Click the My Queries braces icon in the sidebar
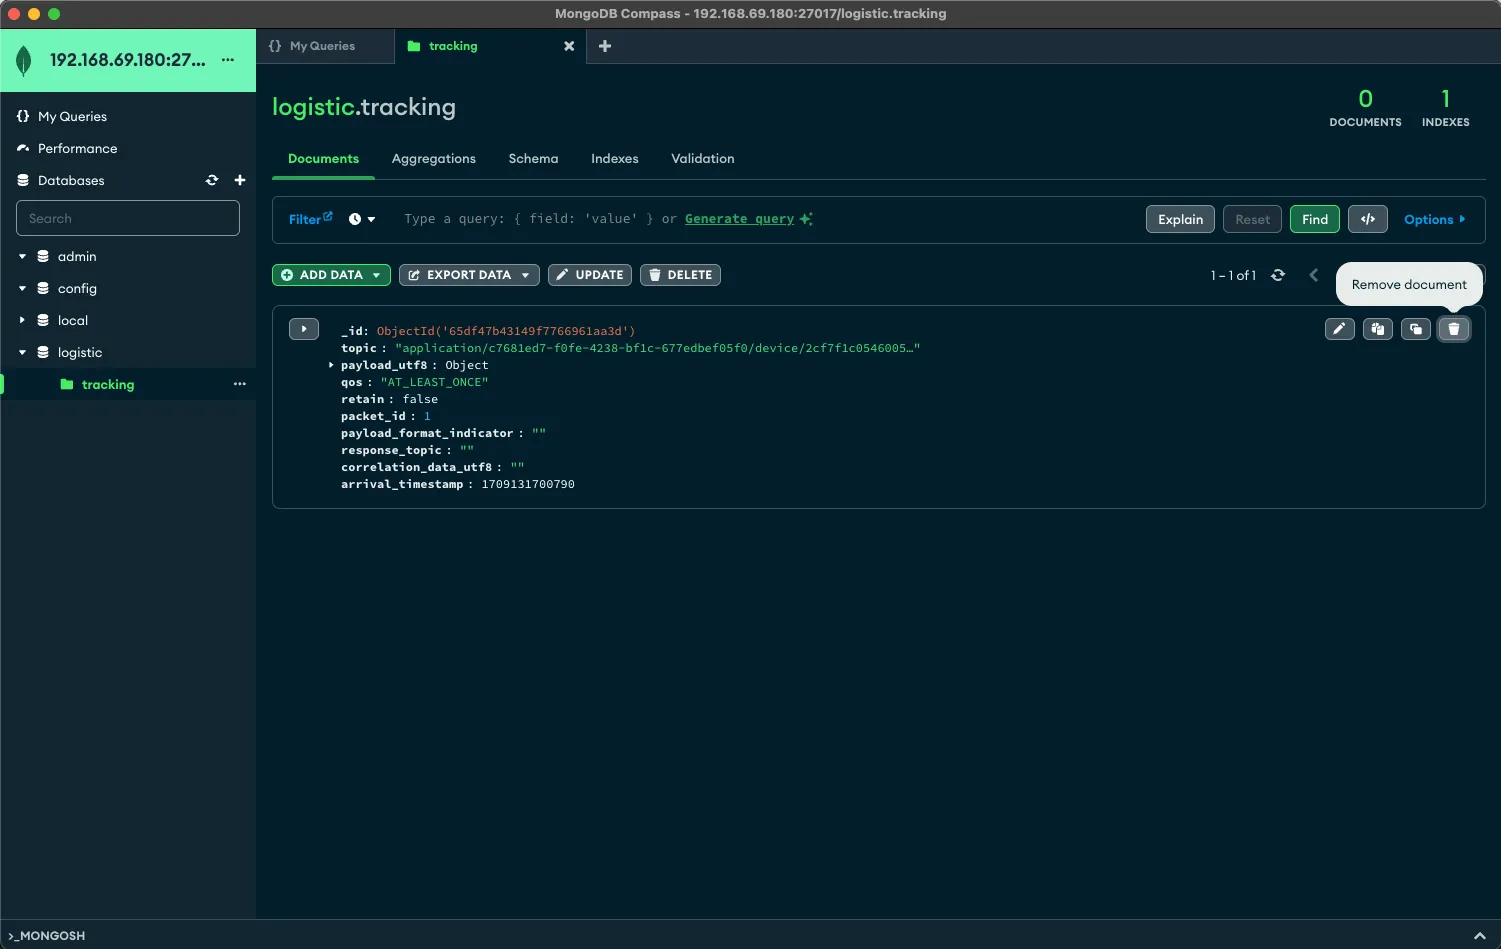 click(x=23, y=116)
